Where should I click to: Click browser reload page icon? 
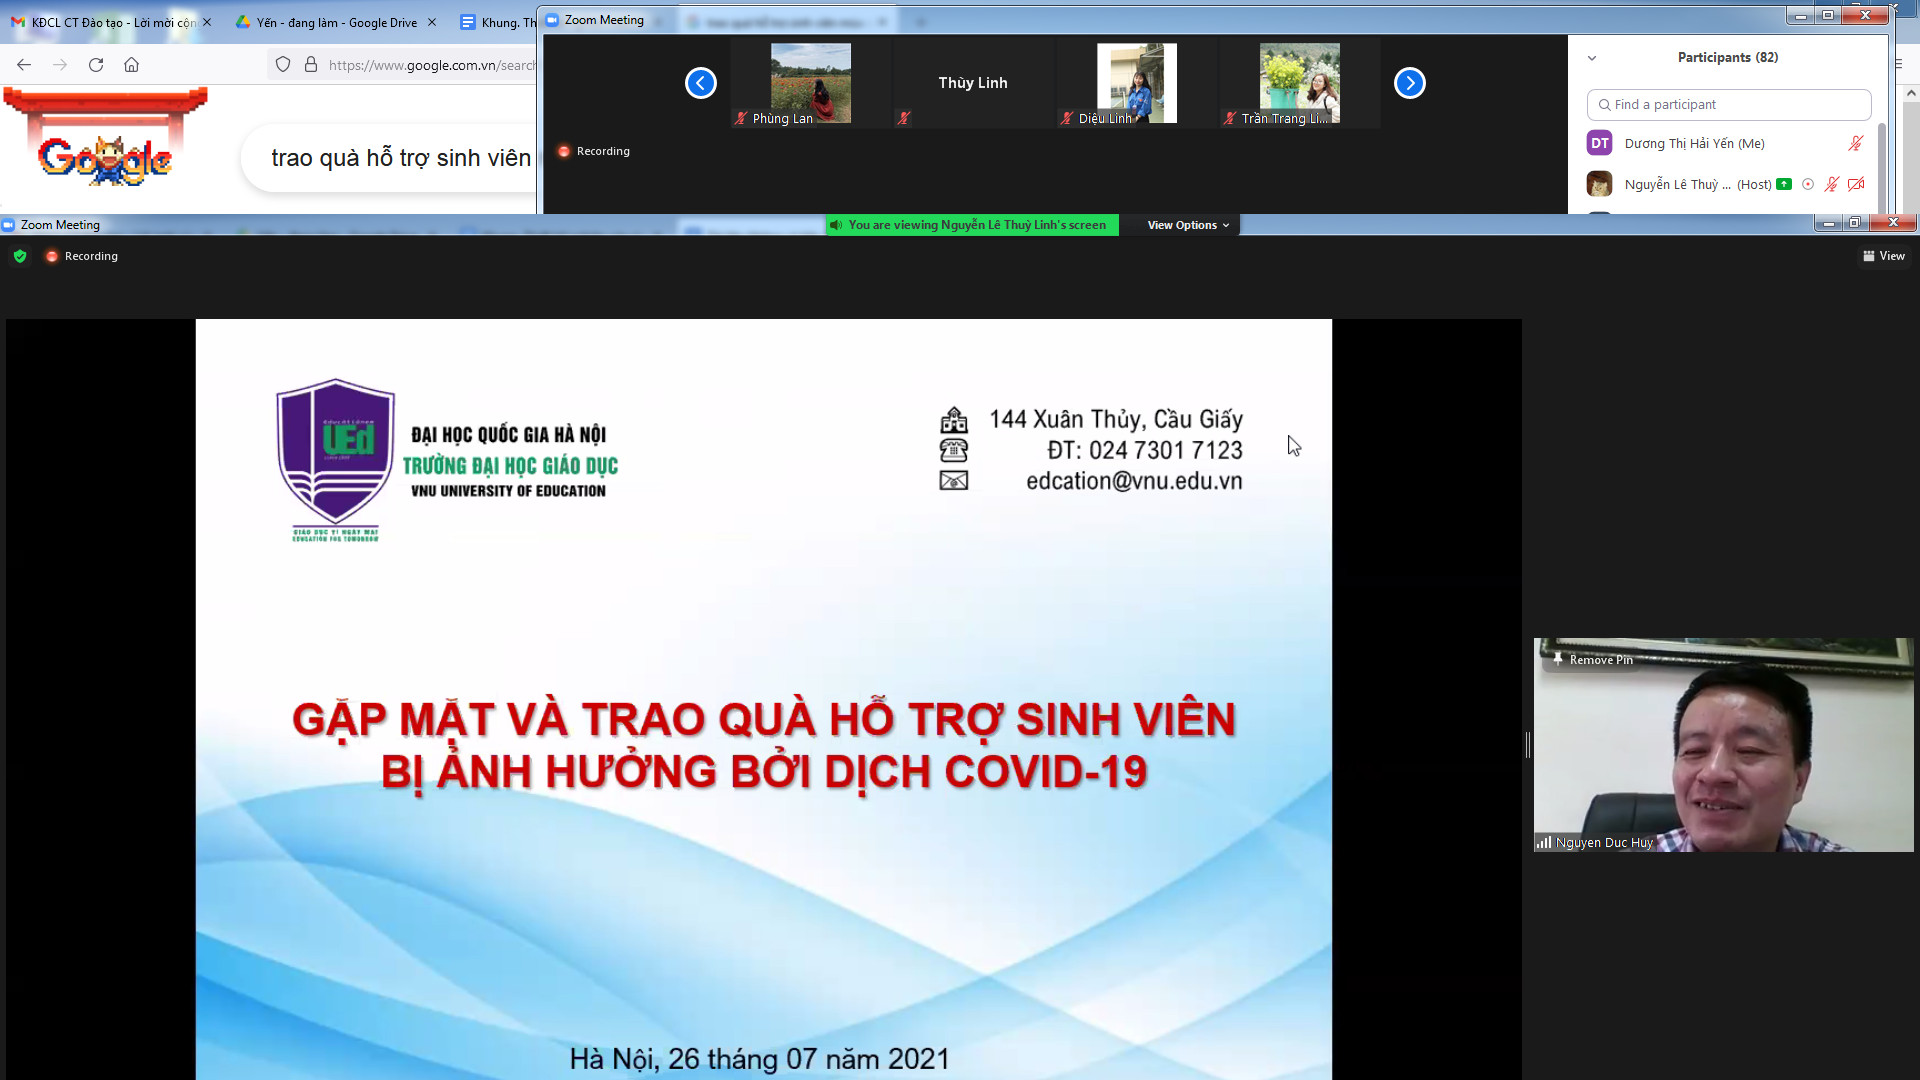[96, 65]
